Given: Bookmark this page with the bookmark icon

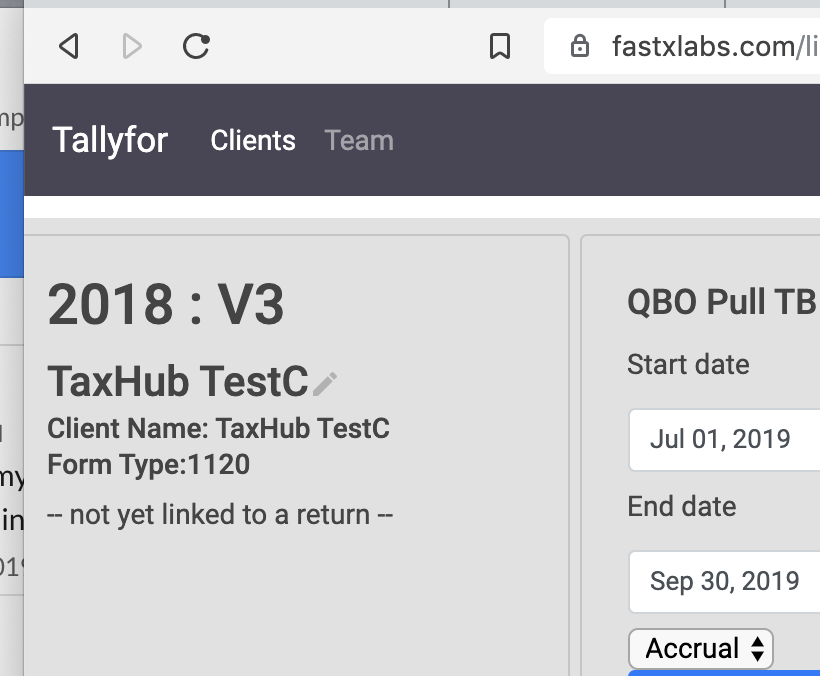Looking at the screenshot, I should point(500,46).
